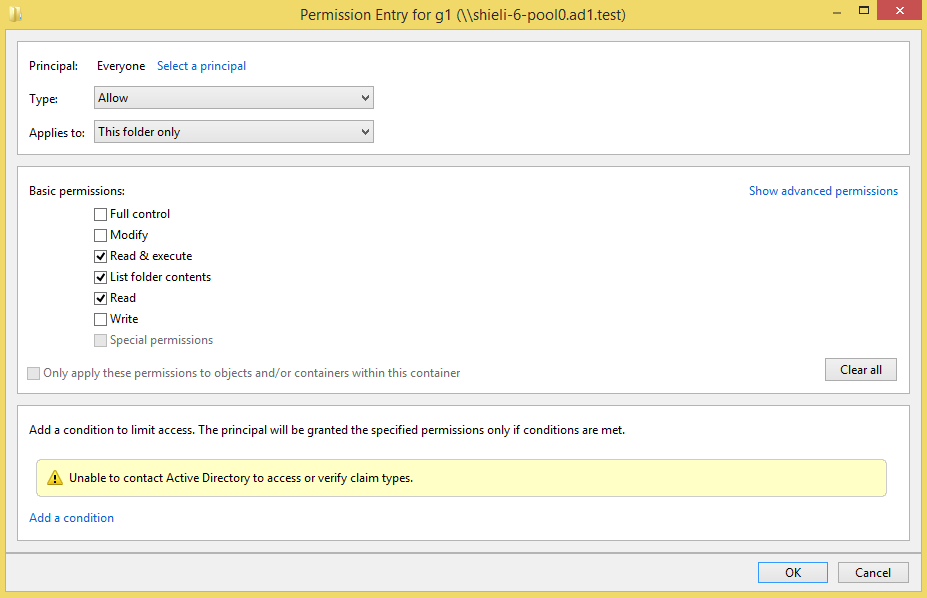This screenshot has width=927, height=598.
Task: Confirm with the OK button
Action: [x=793, y=572]
